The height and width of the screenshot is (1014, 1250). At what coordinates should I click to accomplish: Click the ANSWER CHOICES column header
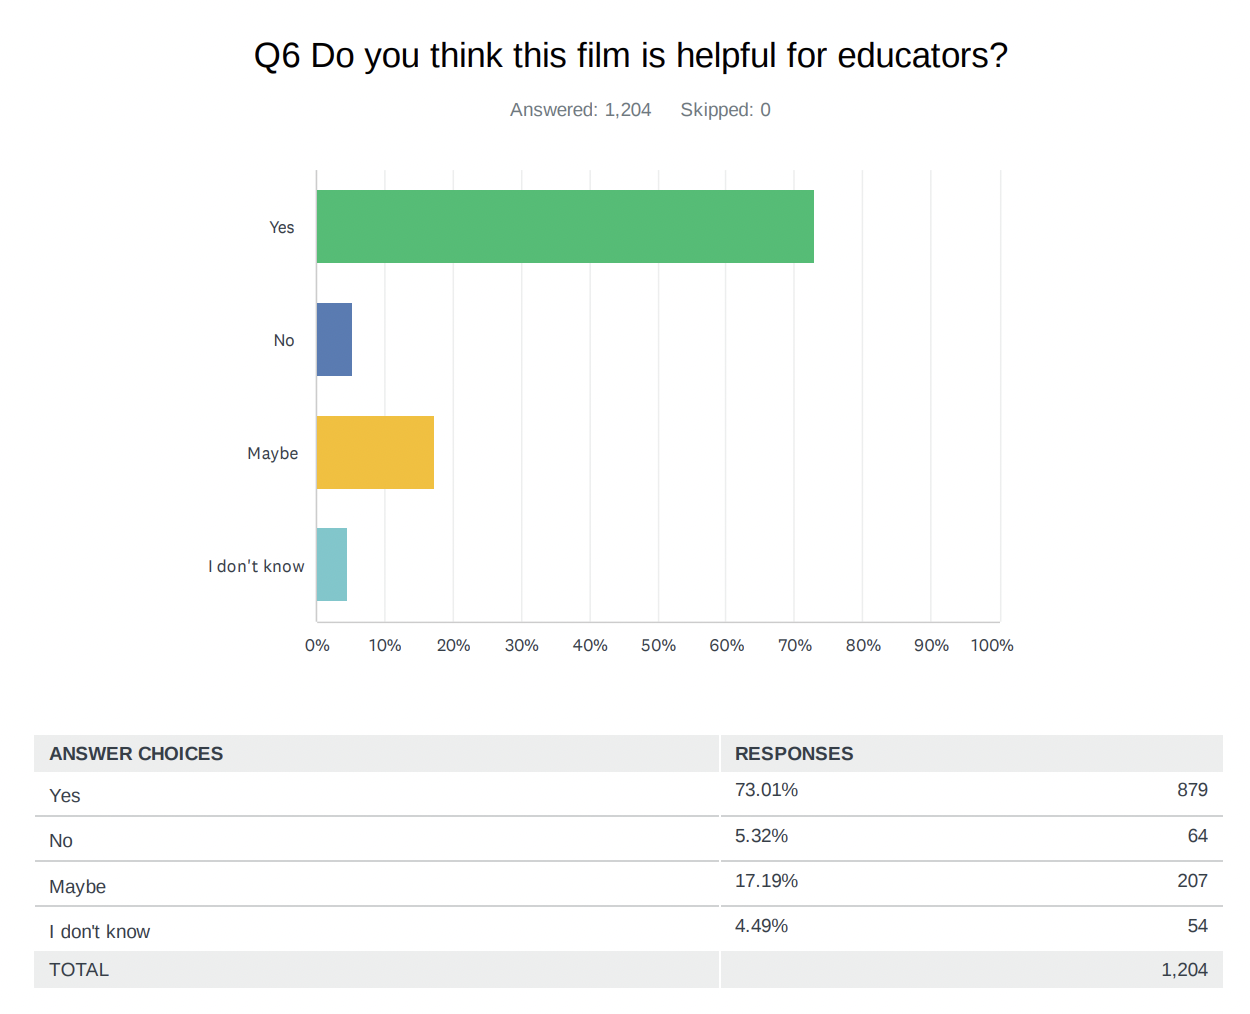pyautogui.click(x=136, y=754)
